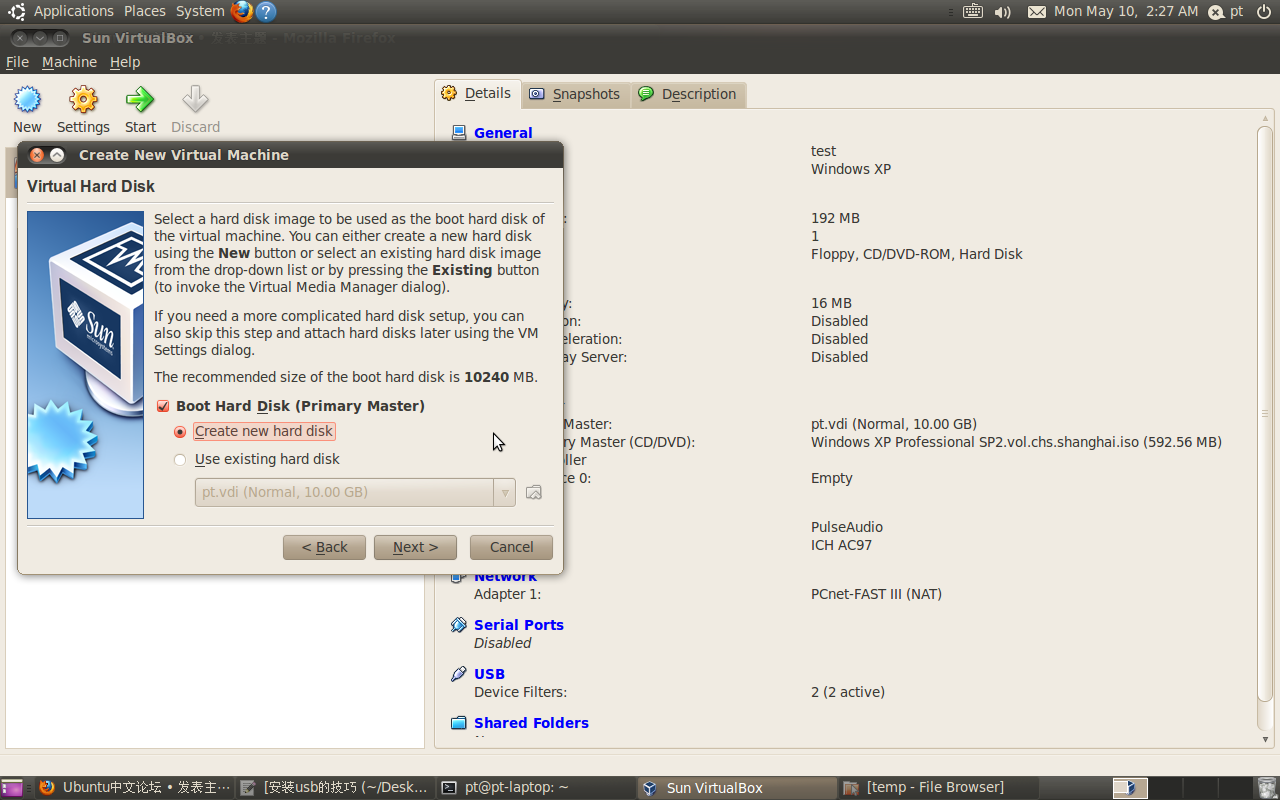Switch to Ubuntu forum Firefox taskbar window

(135, 788)
